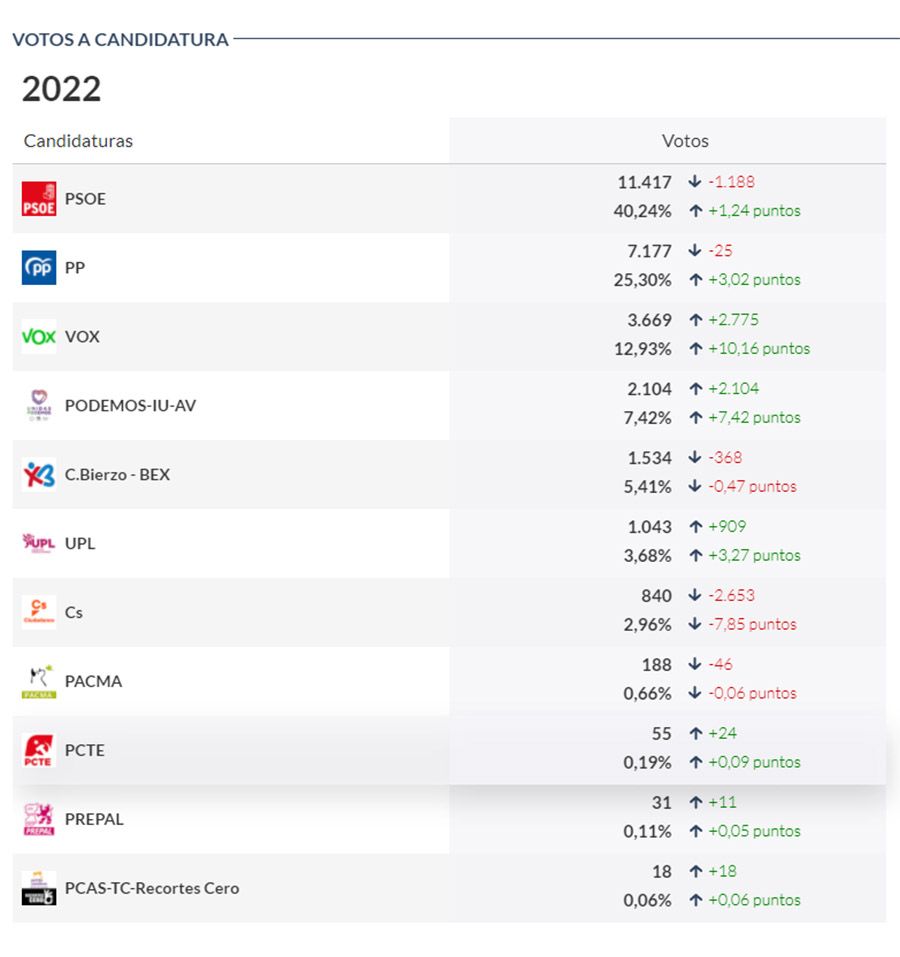Image resolution: width=900 pixels, height=957 pixels.
Task: Click the Unidas Podemos logo icon
Action: [39, 405]
